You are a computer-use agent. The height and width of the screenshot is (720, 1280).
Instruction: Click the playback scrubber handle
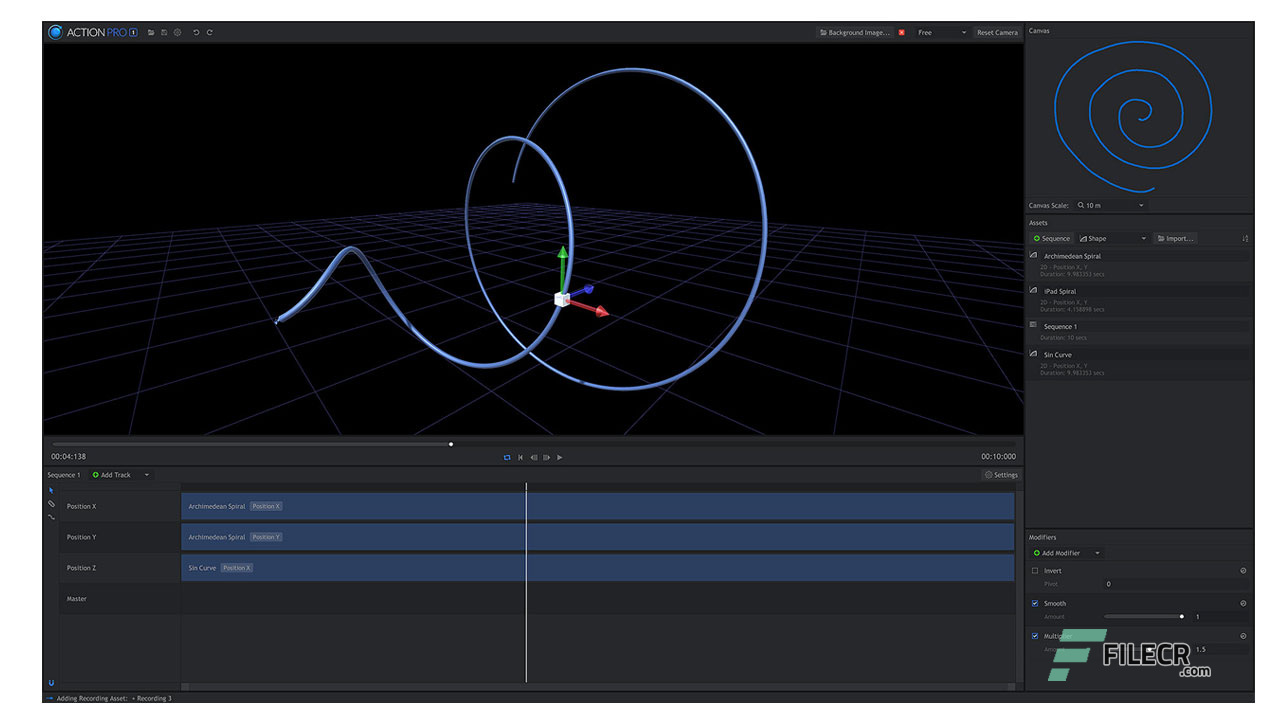(x=451, y=444)
